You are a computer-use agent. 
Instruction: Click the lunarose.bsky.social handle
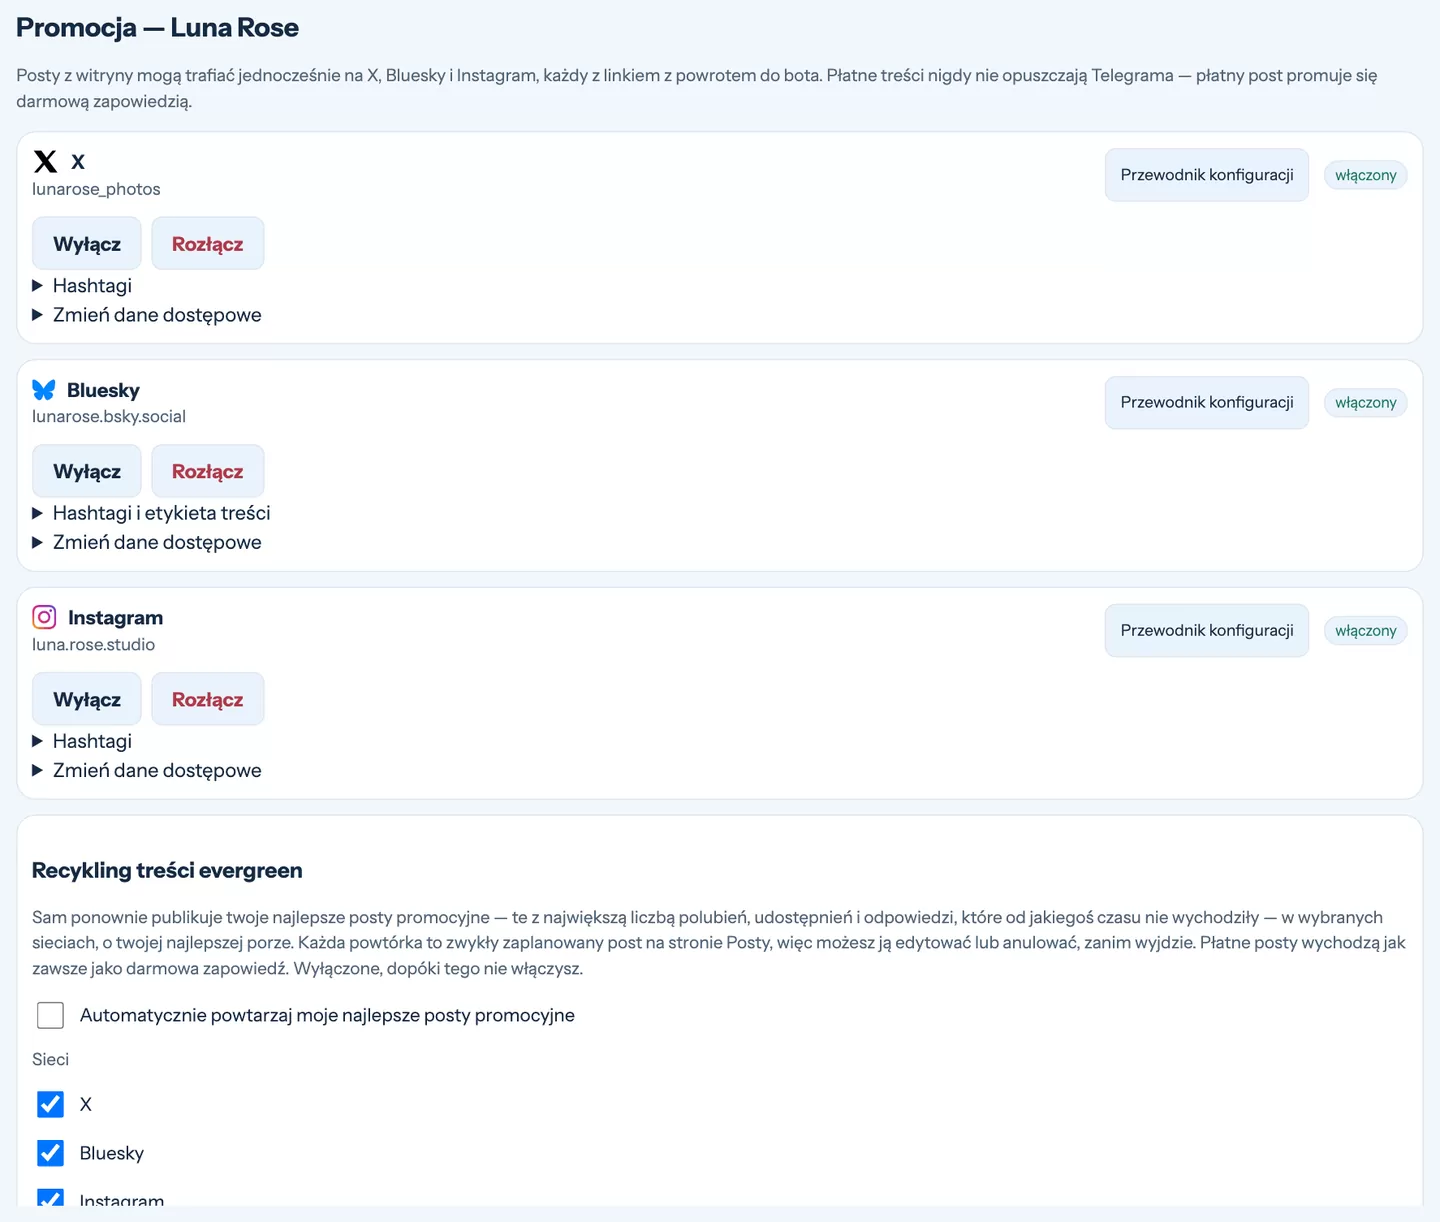pyautogui.click(x=109, y=416)
